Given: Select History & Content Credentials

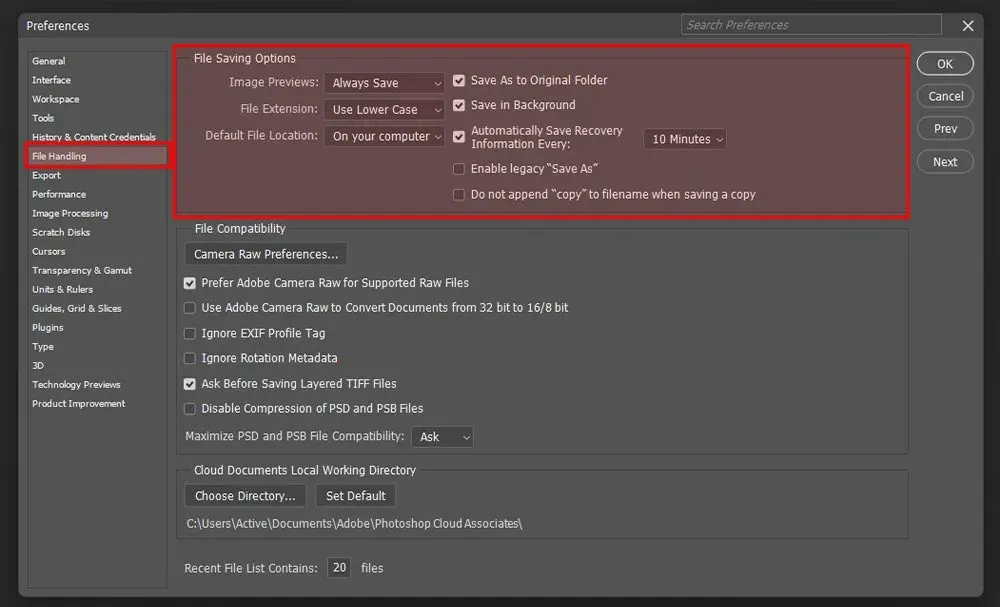Looking at the screenshot, I should pyautogui.click(x=94, y=137).
